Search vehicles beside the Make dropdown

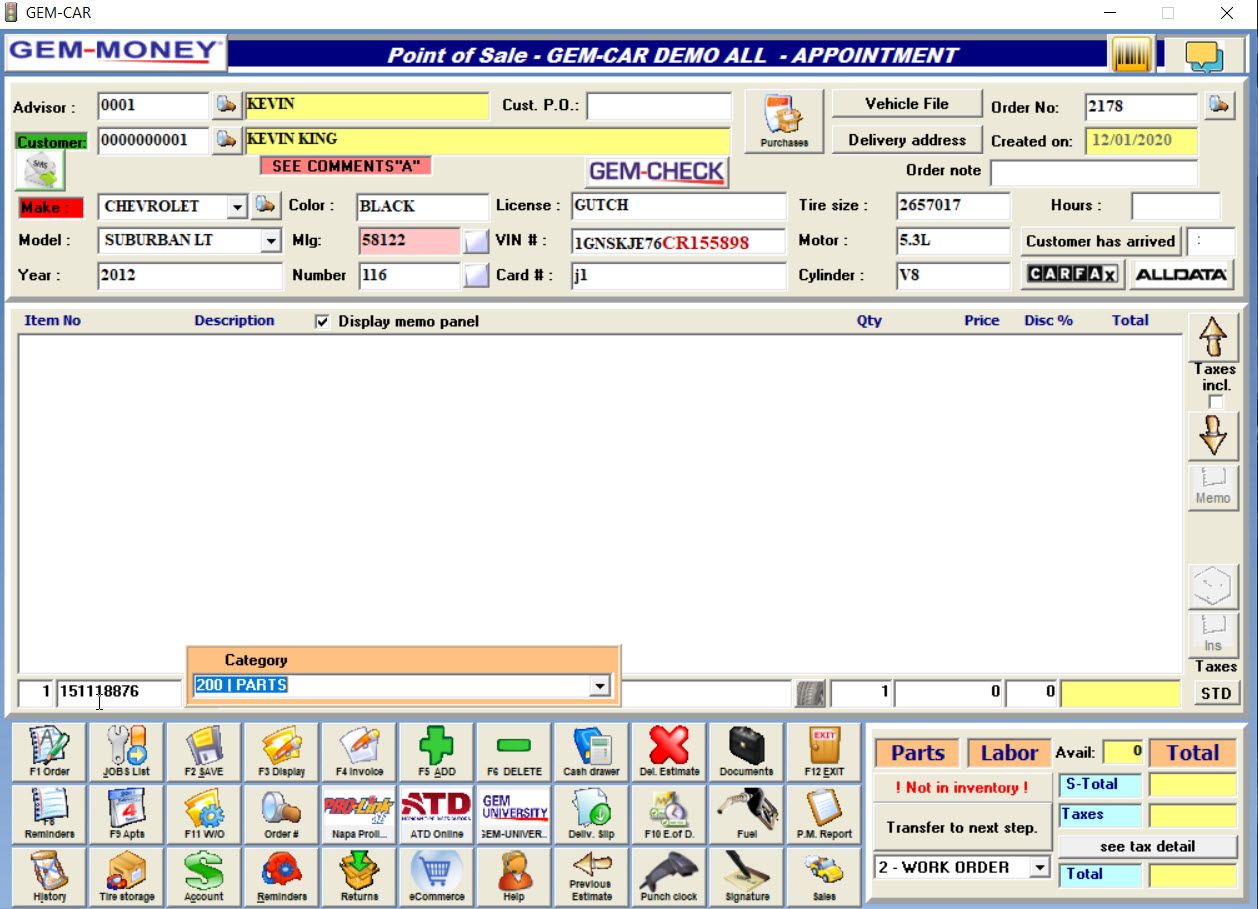(264, 206)
